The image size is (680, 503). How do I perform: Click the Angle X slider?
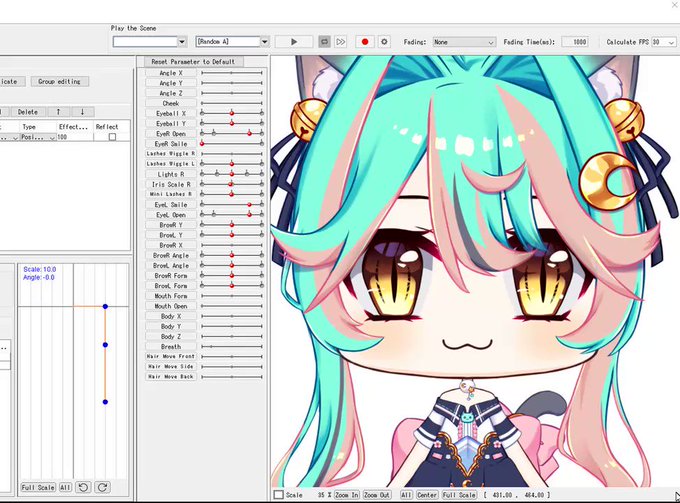pyautogui.click(x=232, y=73)
